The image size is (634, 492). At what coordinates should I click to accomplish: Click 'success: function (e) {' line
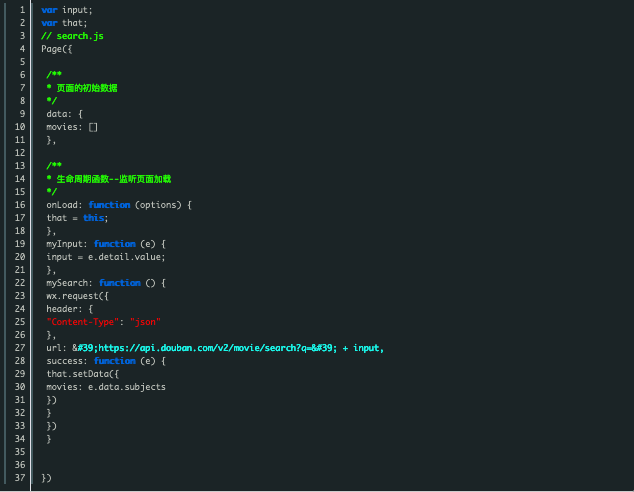click(x=106, y=361)
